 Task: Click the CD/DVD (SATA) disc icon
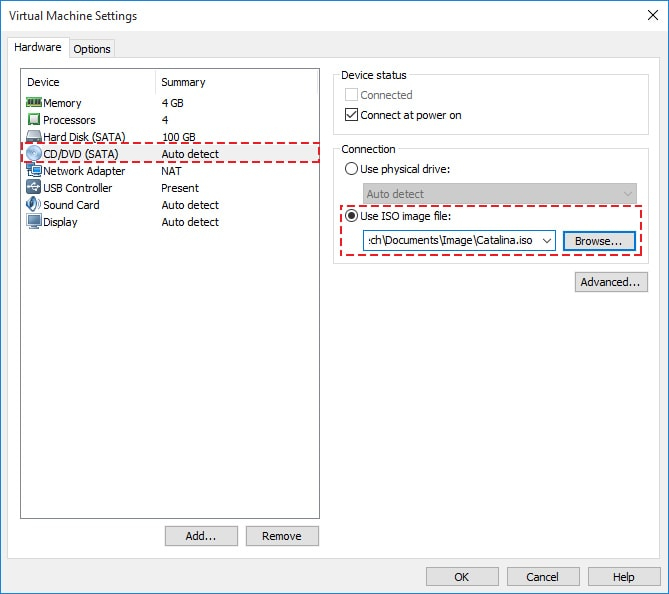pos(33,154)
